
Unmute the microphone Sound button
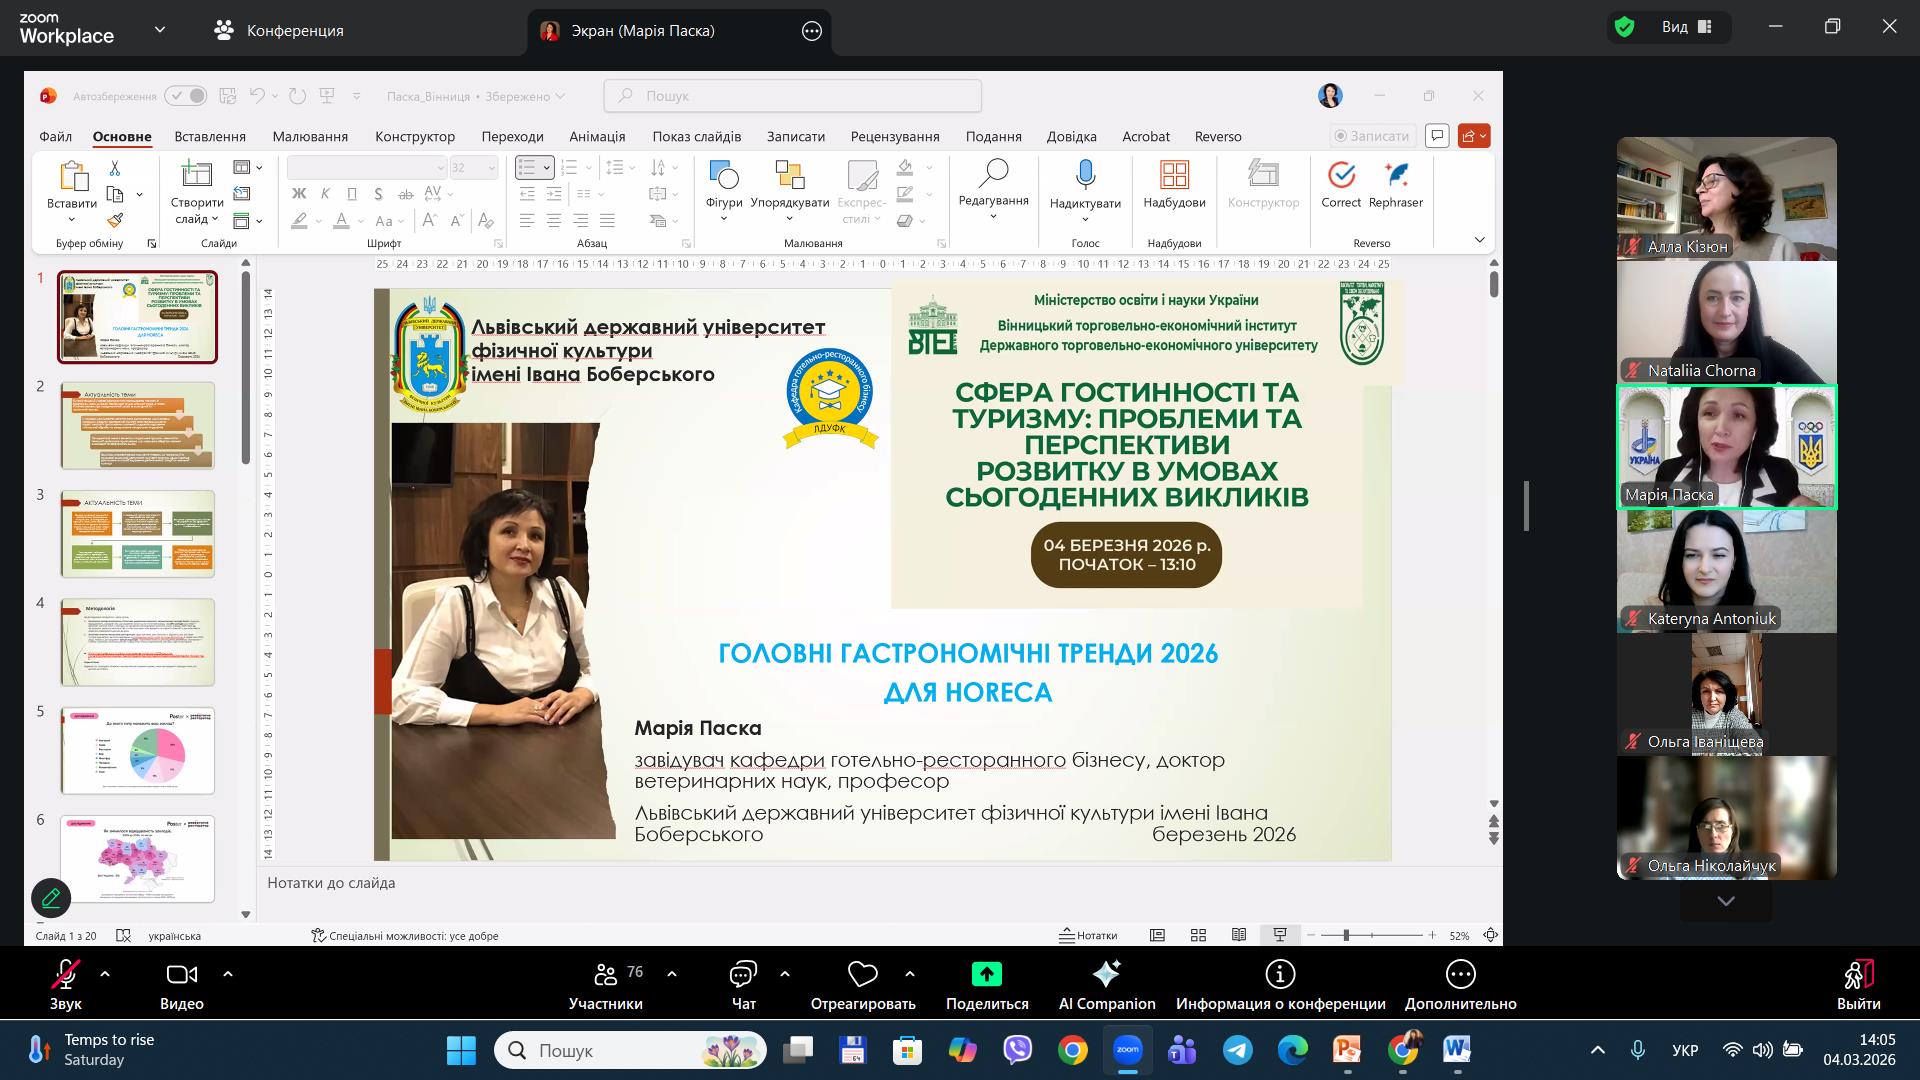click(66, 975)
